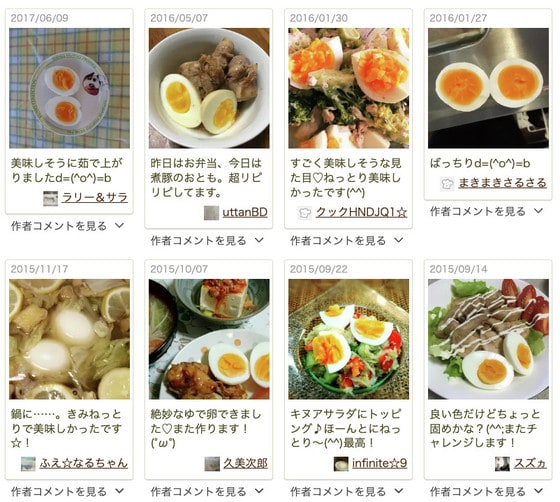
Task: Click ふえ☆なるちゃん's avatar icon
Action: coord(28,463)
